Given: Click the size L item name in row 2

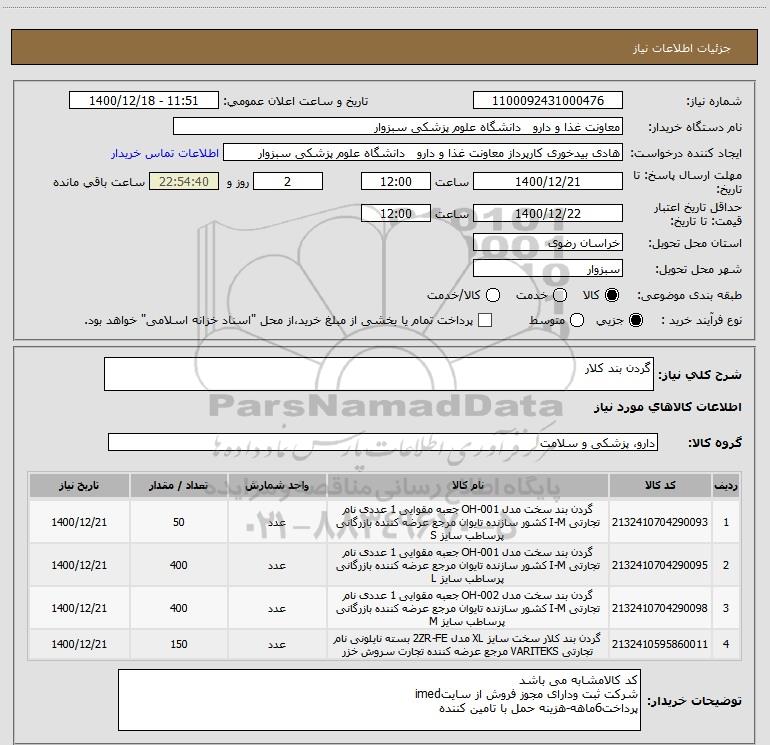Looking at the screenshot, I should pyautogui.click(x=468, y=565).
